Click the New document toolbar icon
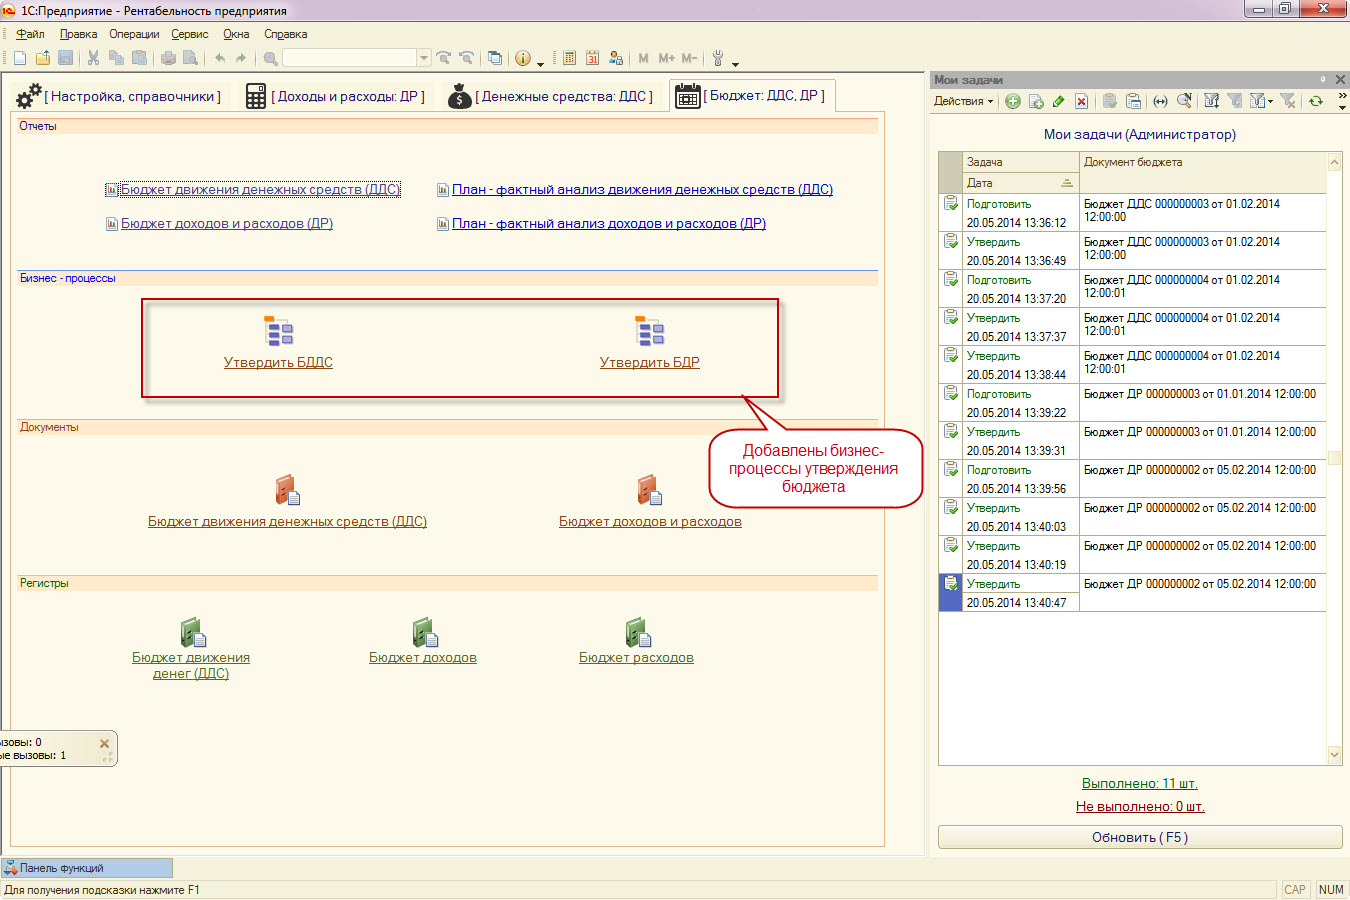 tap(19, 58)
